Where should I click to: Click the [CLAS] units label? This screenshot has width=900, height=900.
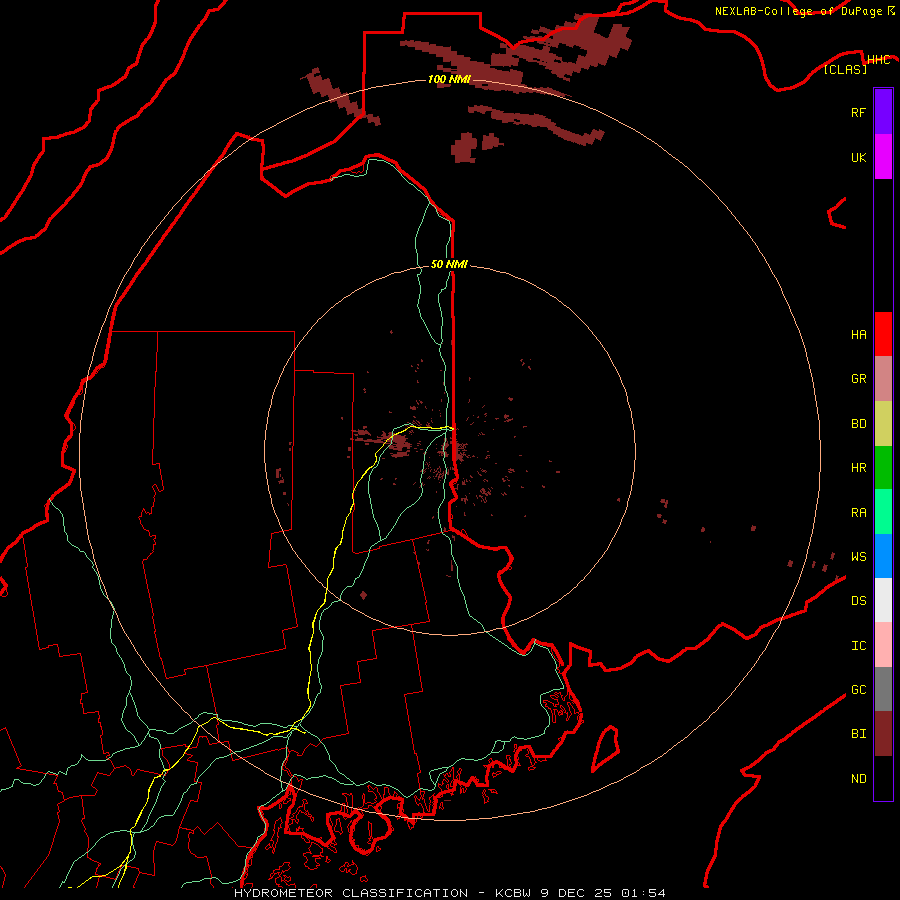(845, 70)
